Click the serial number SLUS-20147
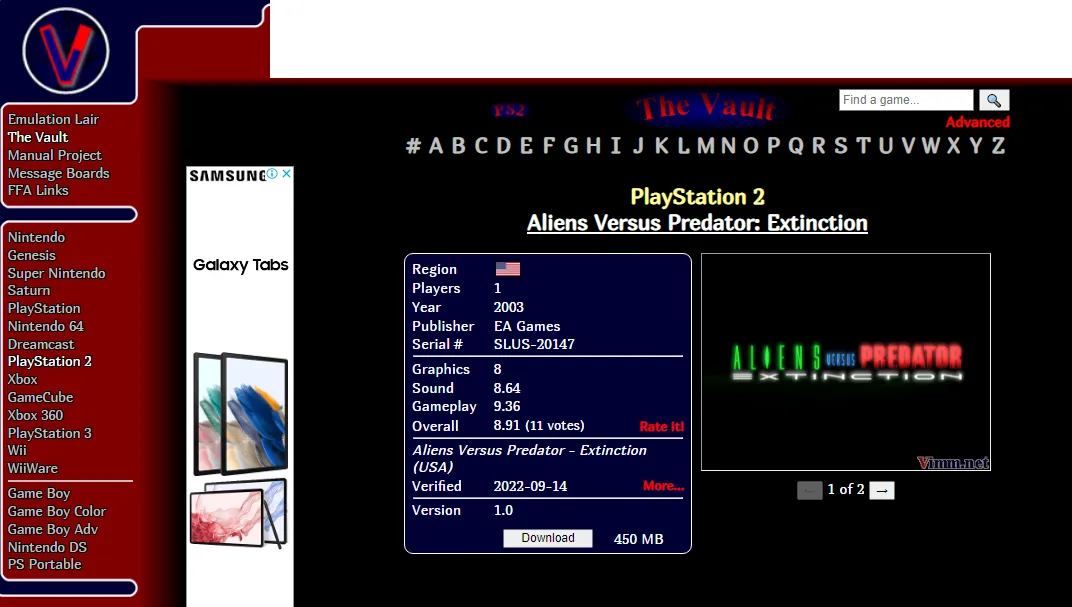This screenshot has width=1072, height=607. [x=534, y=345]
